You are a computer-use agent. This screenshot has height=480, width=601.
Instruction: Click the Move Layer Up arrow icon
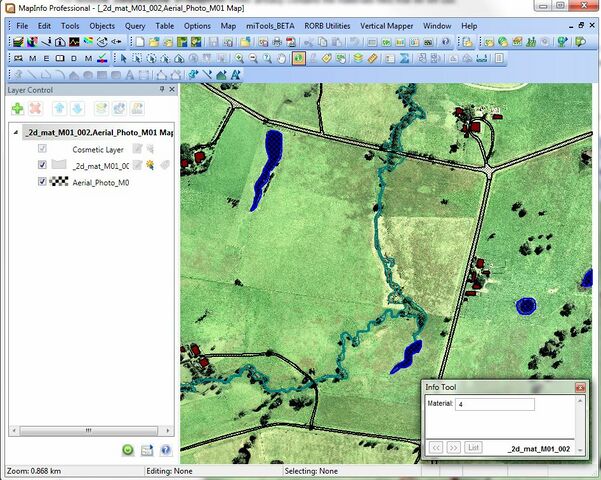[x=59, y=107]
